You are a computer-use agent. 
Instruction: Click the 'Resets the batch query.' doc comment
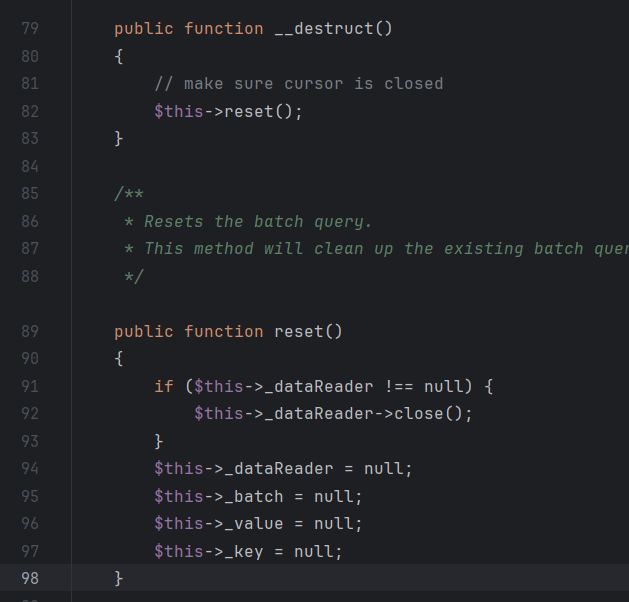point(258,221)
